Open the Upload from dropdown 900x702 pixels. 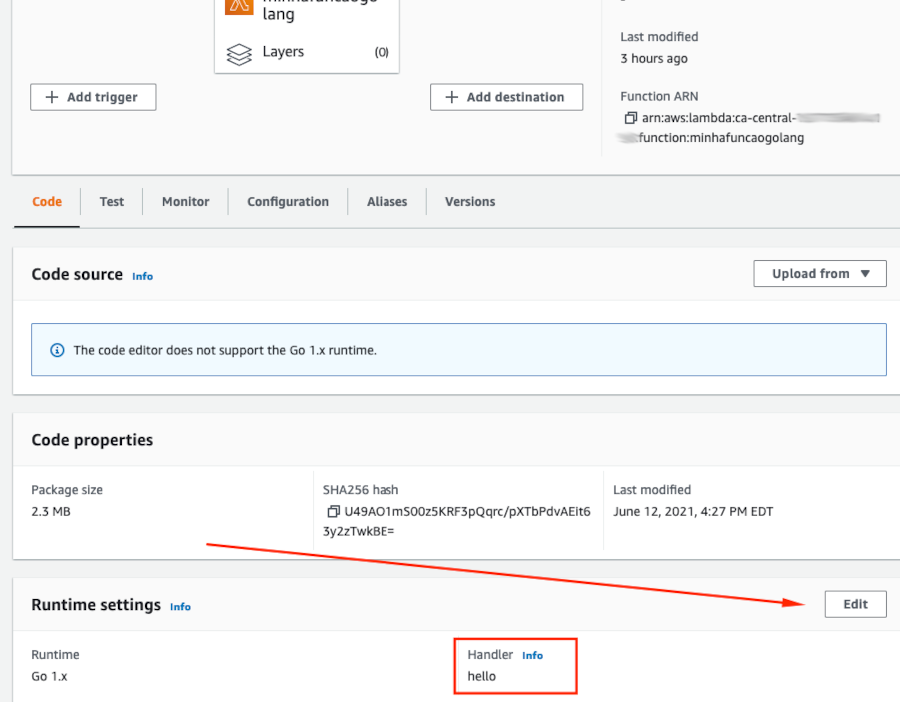click(x=819, y=273)
